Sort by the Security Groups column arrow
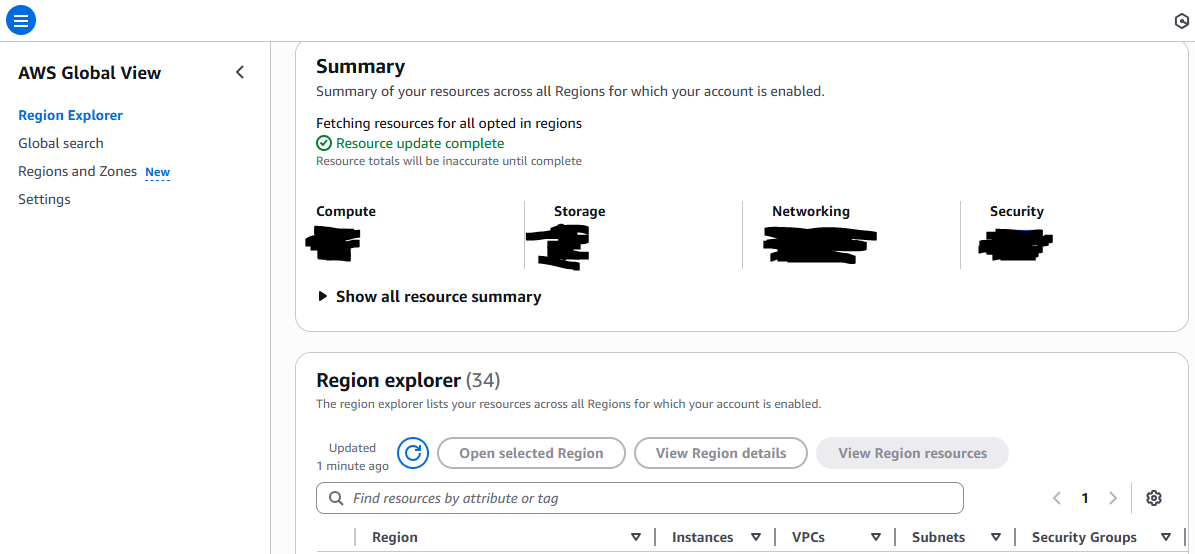This screenshot has width=1195, height=554. tap(1166, 537)
